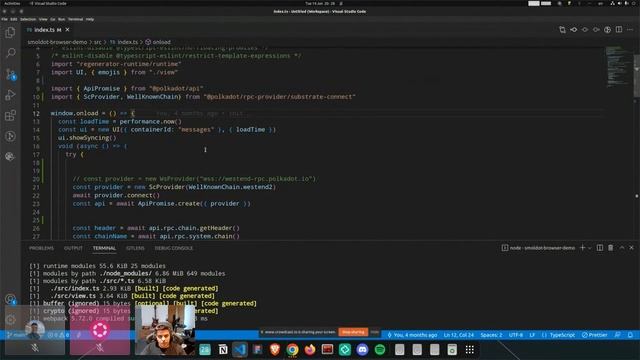
Task: Kill terminal with trash icon
Action: 611,248
